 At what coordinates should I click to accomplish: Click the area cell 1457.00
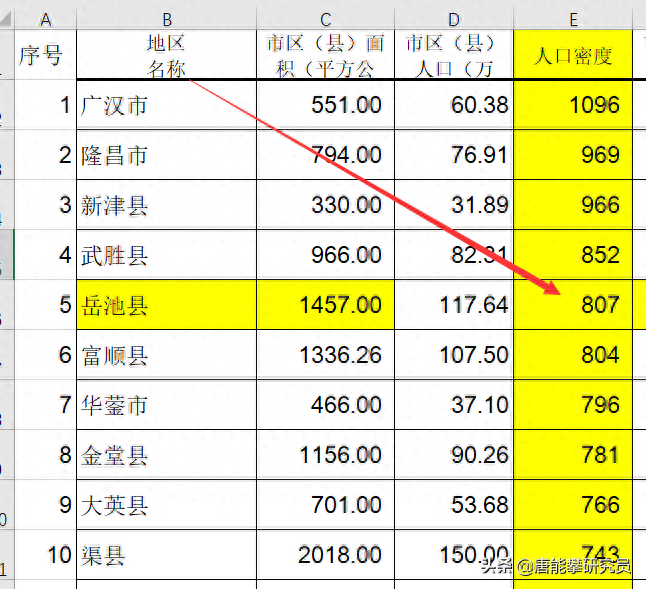coord(325,305)
